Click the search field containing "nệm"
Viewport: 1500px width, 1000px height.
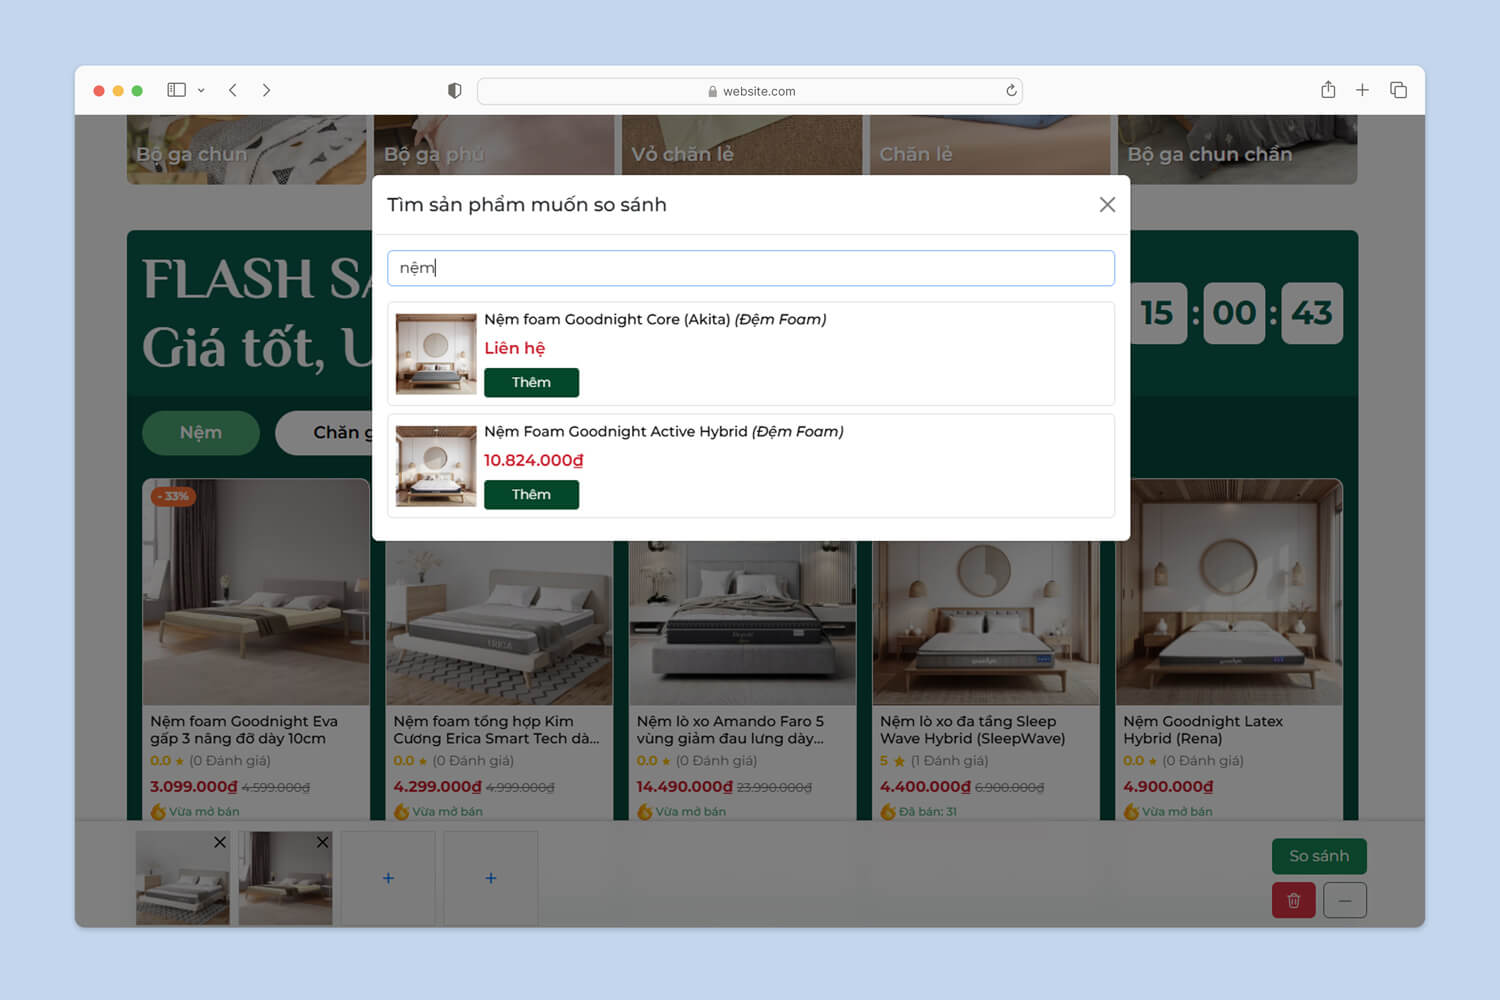coord(751,268)
